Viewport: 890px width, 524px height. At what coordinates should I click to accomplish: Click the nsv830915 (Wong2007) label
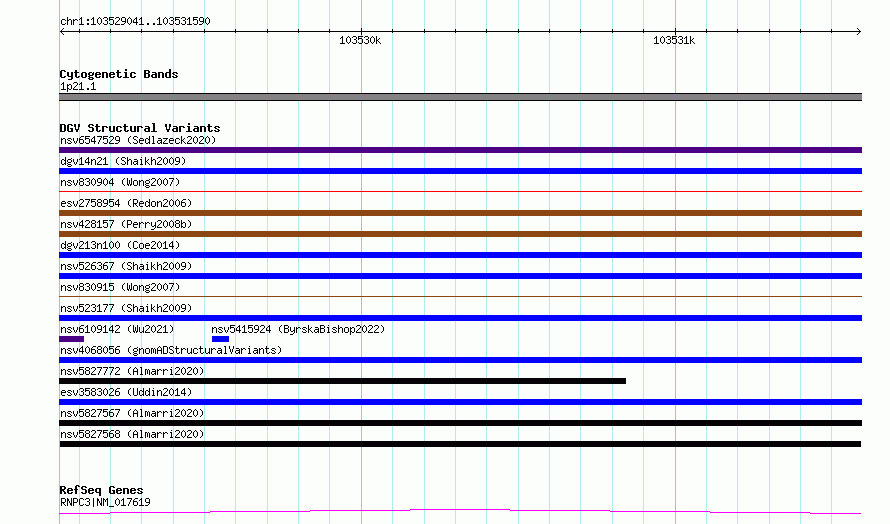(120, 287)
